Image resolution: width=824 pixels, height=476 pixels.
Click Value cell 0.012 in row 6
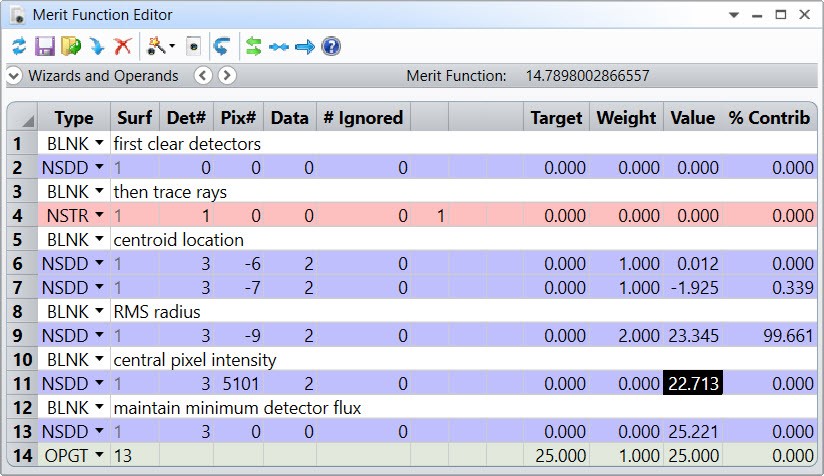tap(693, 263)
